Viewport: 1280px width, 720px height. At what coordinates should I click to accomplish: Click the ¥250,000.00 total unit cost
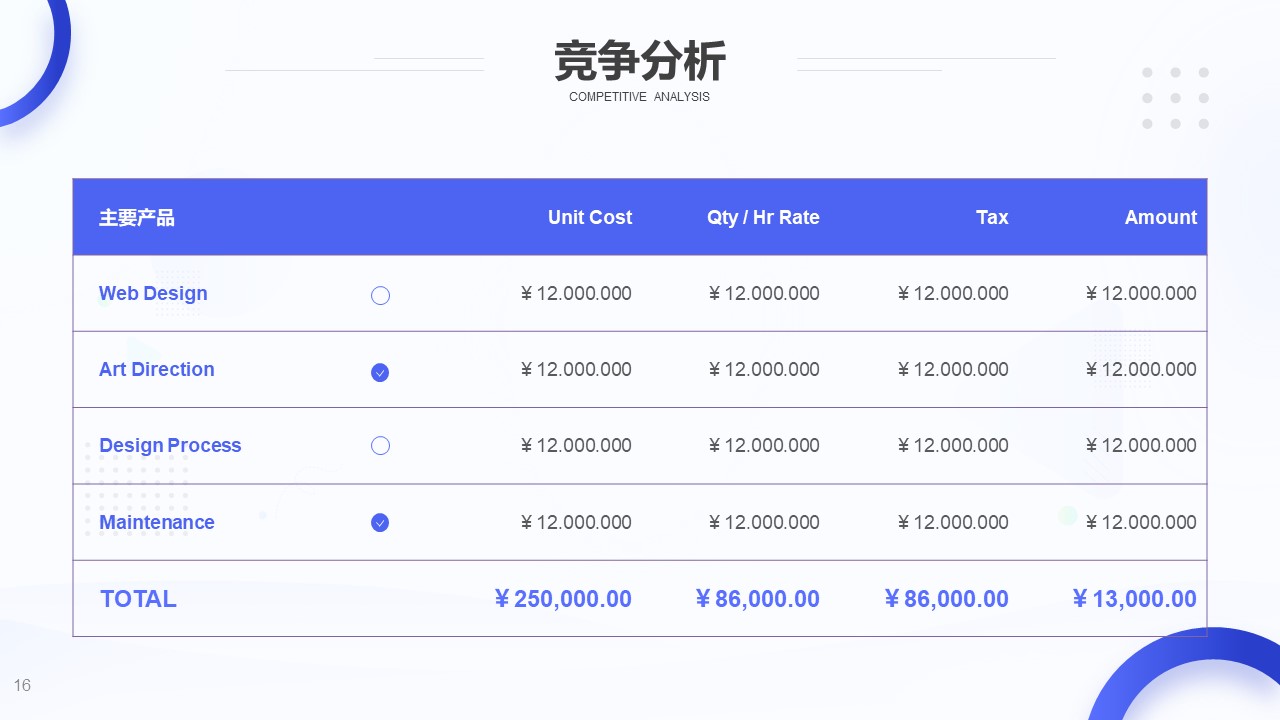[563, 599]
